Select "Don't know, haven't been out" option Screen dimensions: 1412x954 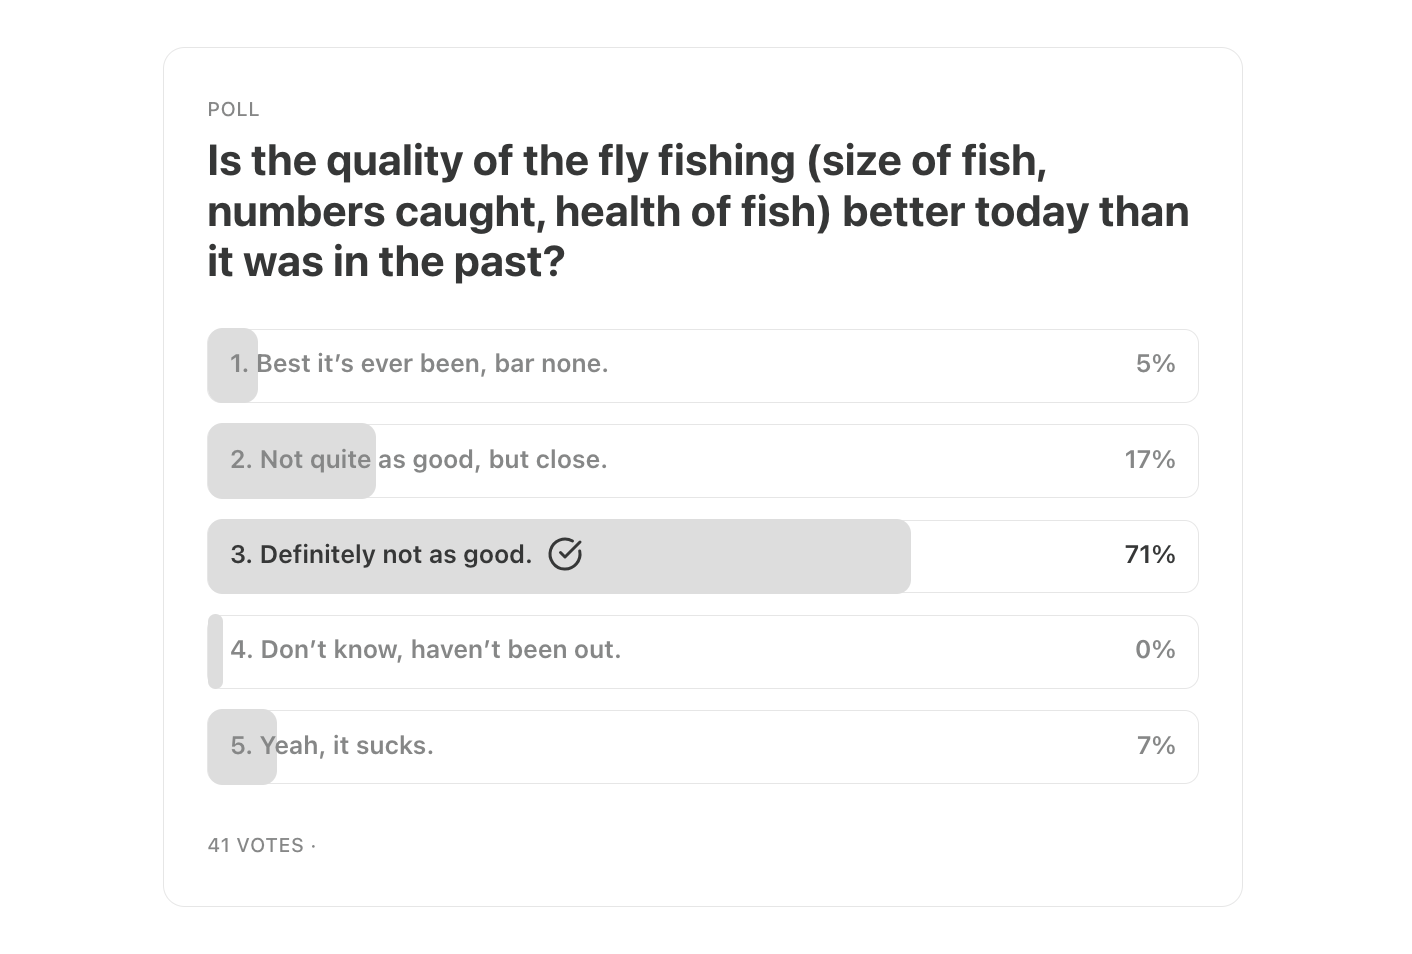440,650
